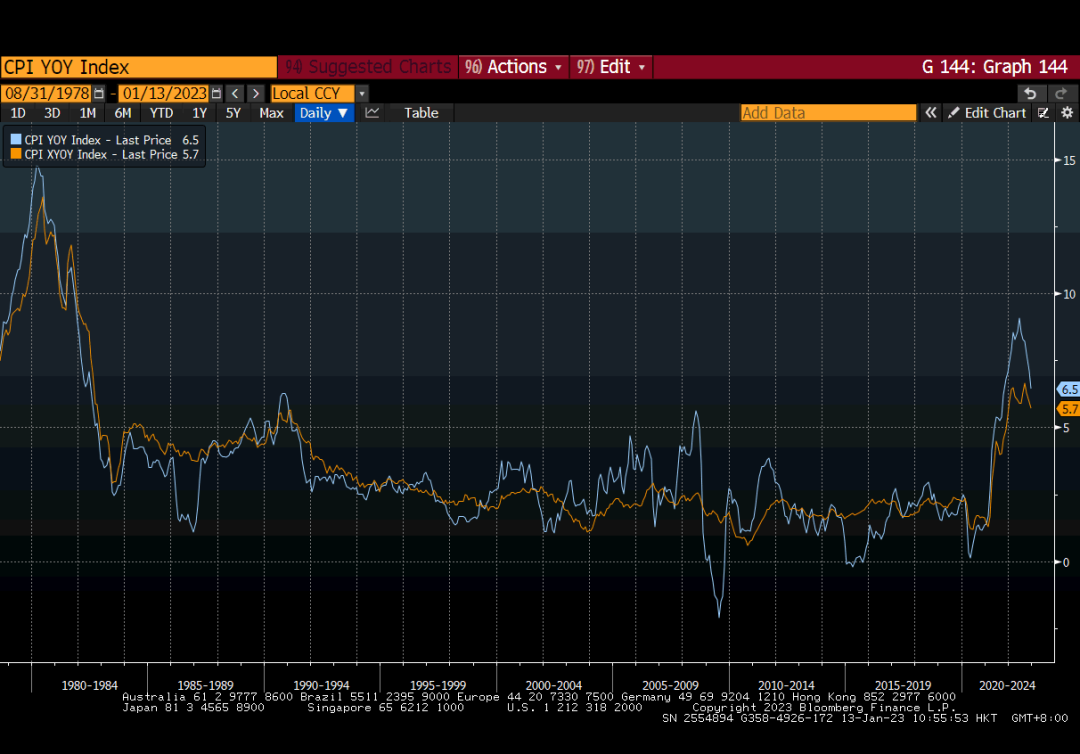
Task: Click the Edit Chart button
Action: [986, 113]
